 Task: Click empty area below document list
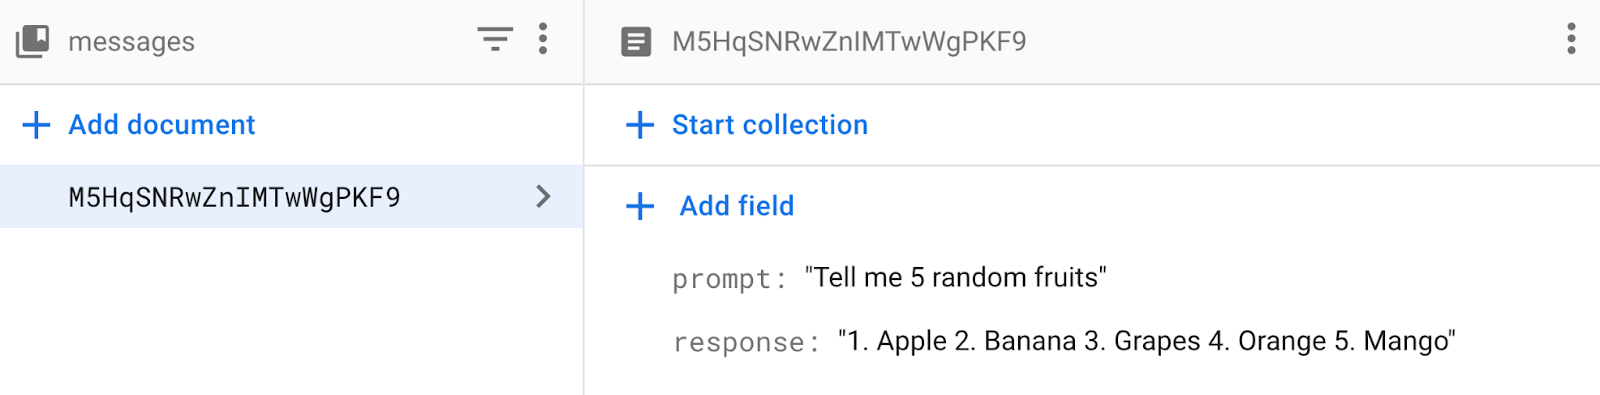click(x=291, y=311)
